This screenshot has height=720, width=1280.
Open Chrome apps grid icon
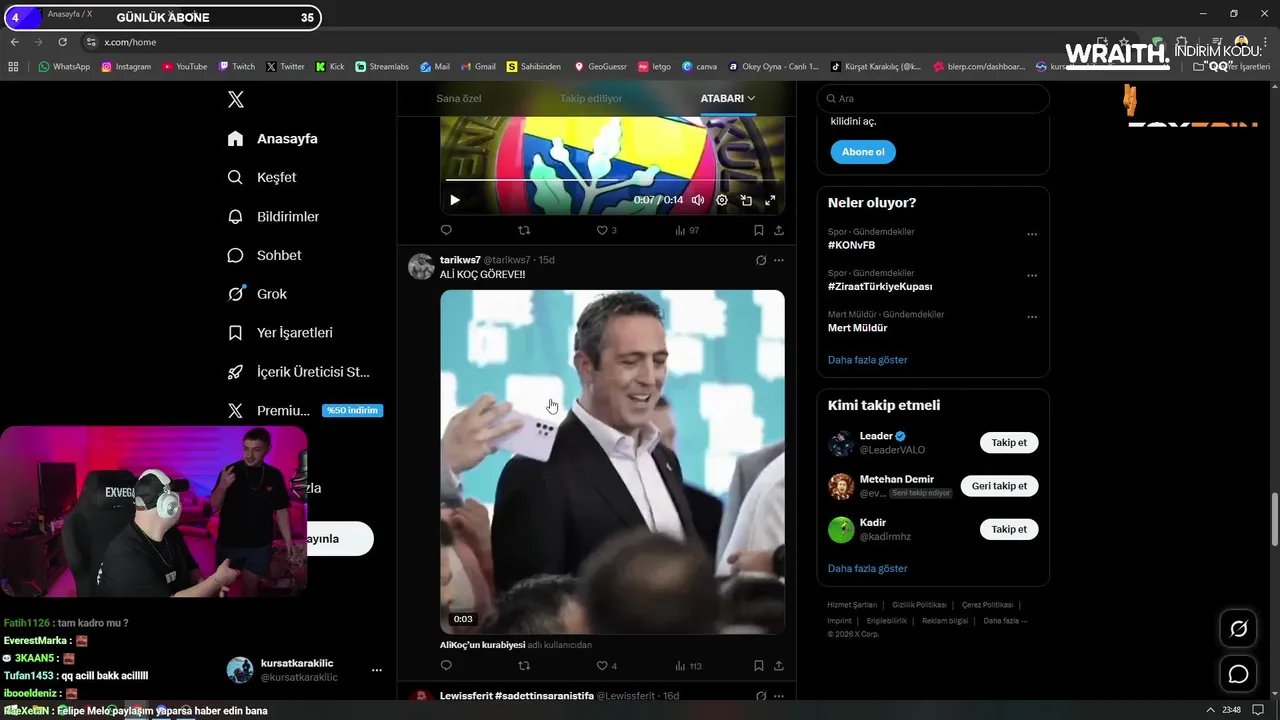(13, 67)
